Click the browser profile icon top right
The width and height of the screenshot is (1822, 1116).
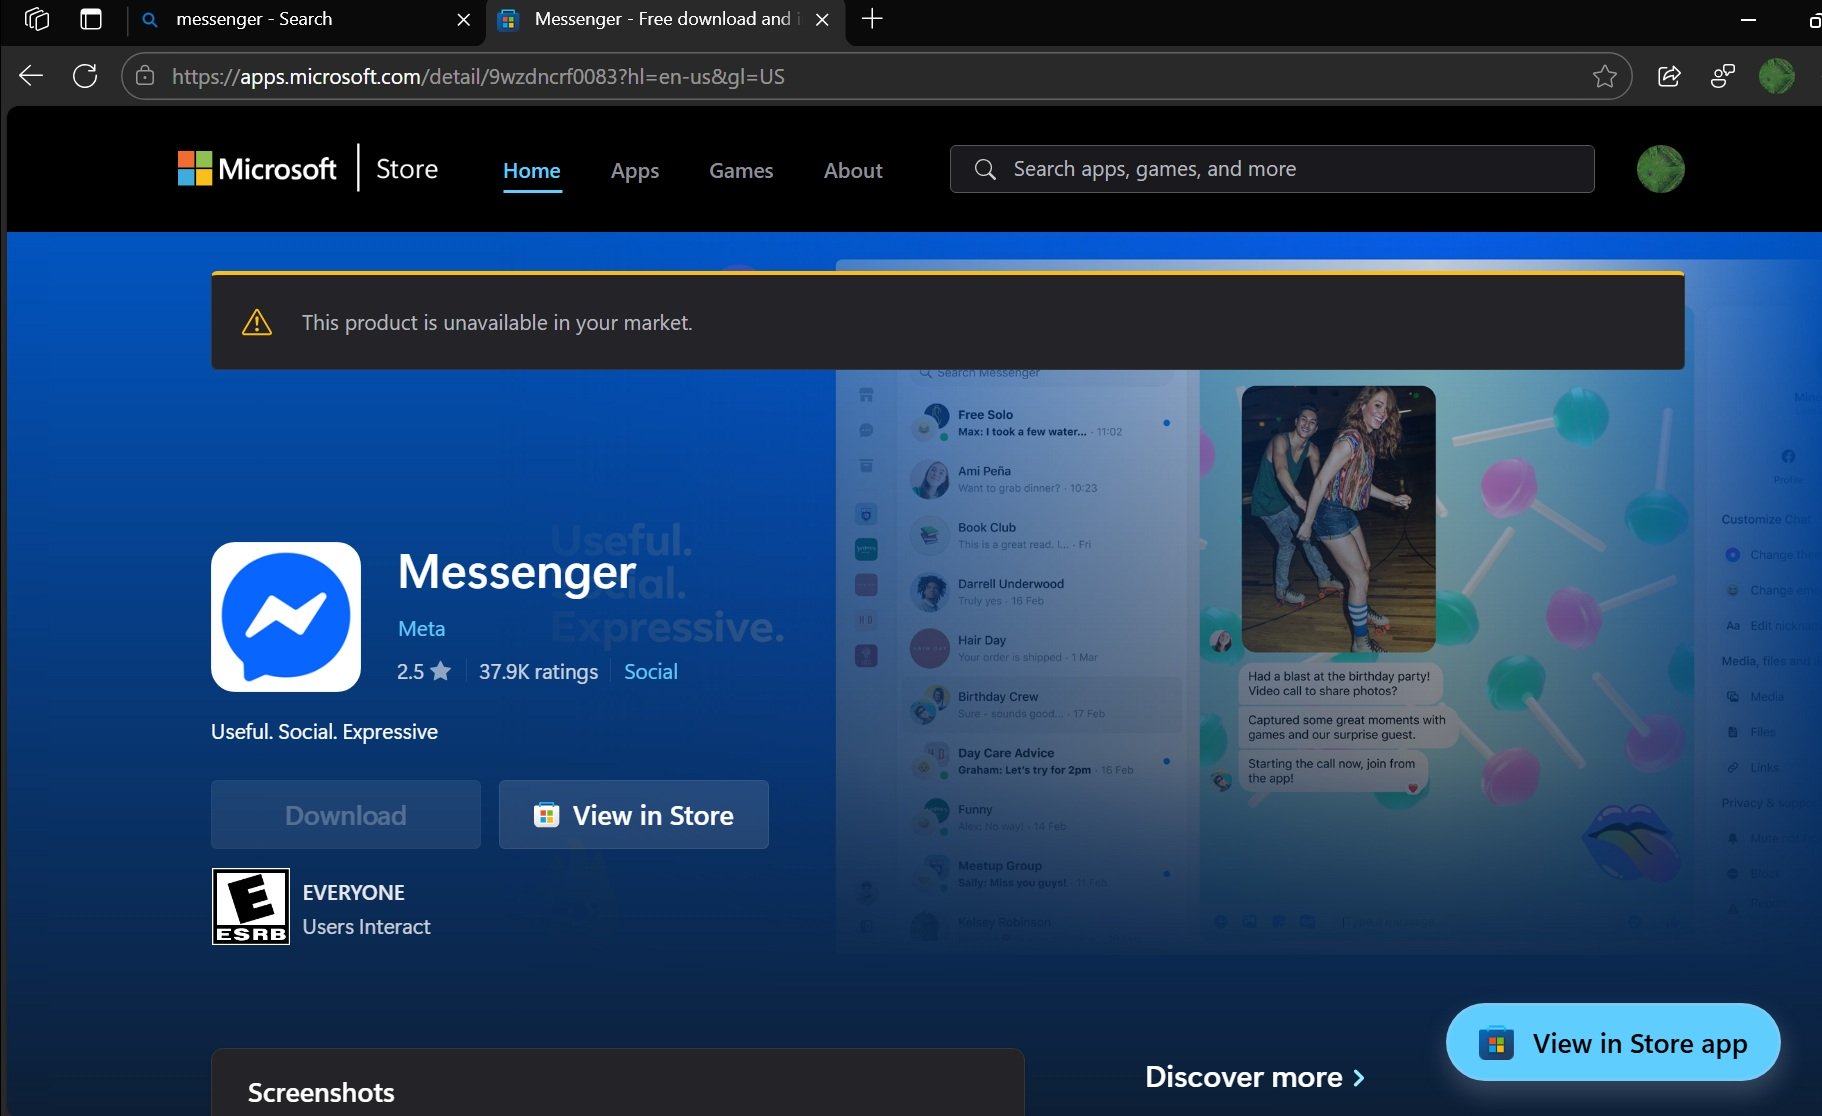coord(1779,75)
